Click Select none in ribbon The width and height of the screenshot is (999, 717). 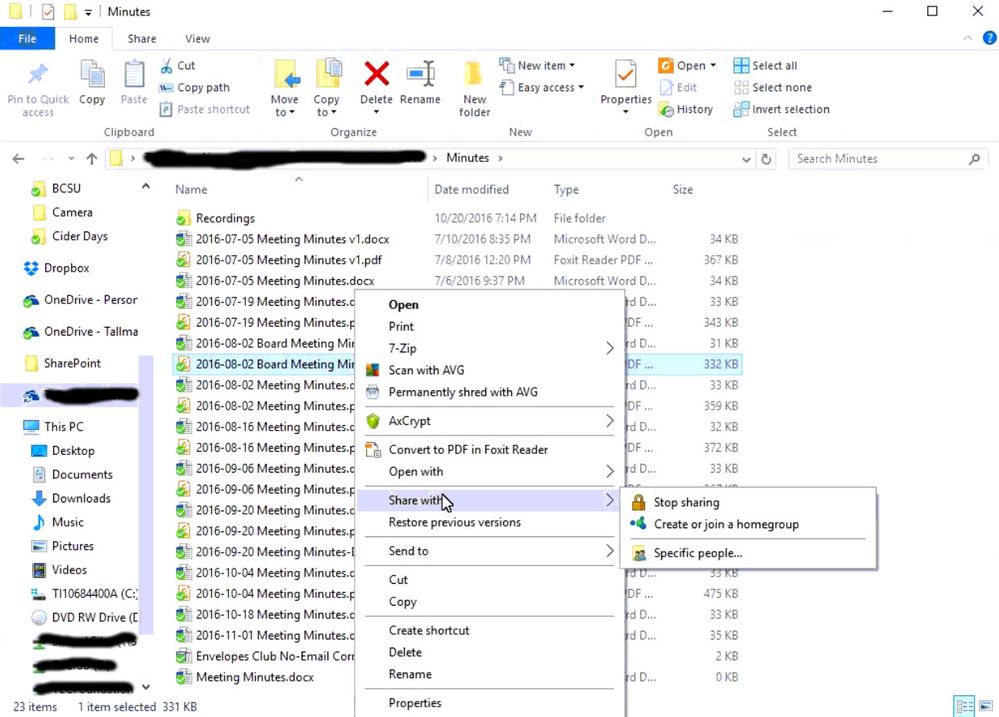(x=772, y=87)
